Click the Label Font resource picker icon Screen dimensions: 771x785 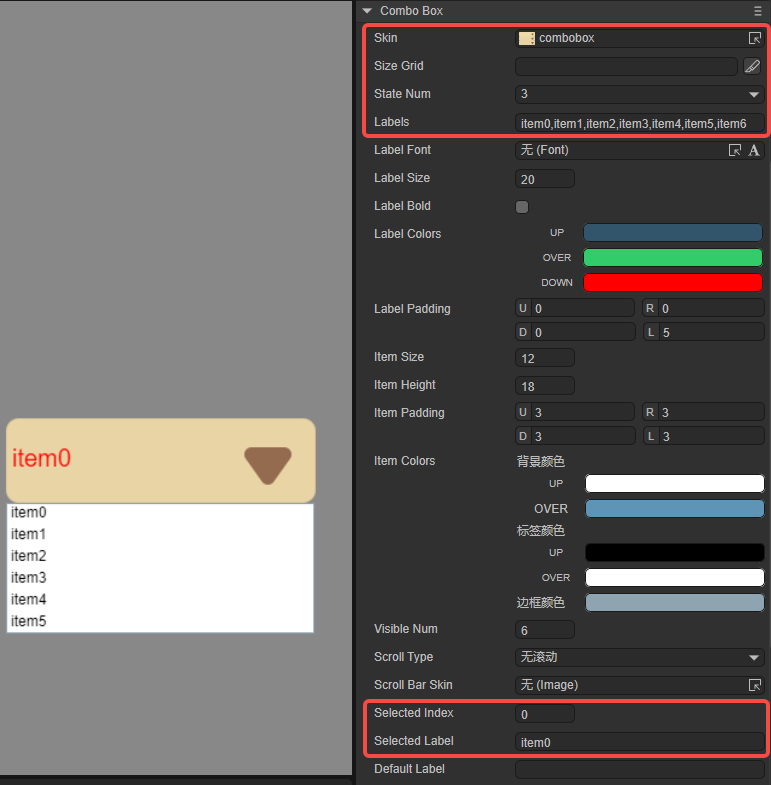pyautogui.click(x=735, y=150)
